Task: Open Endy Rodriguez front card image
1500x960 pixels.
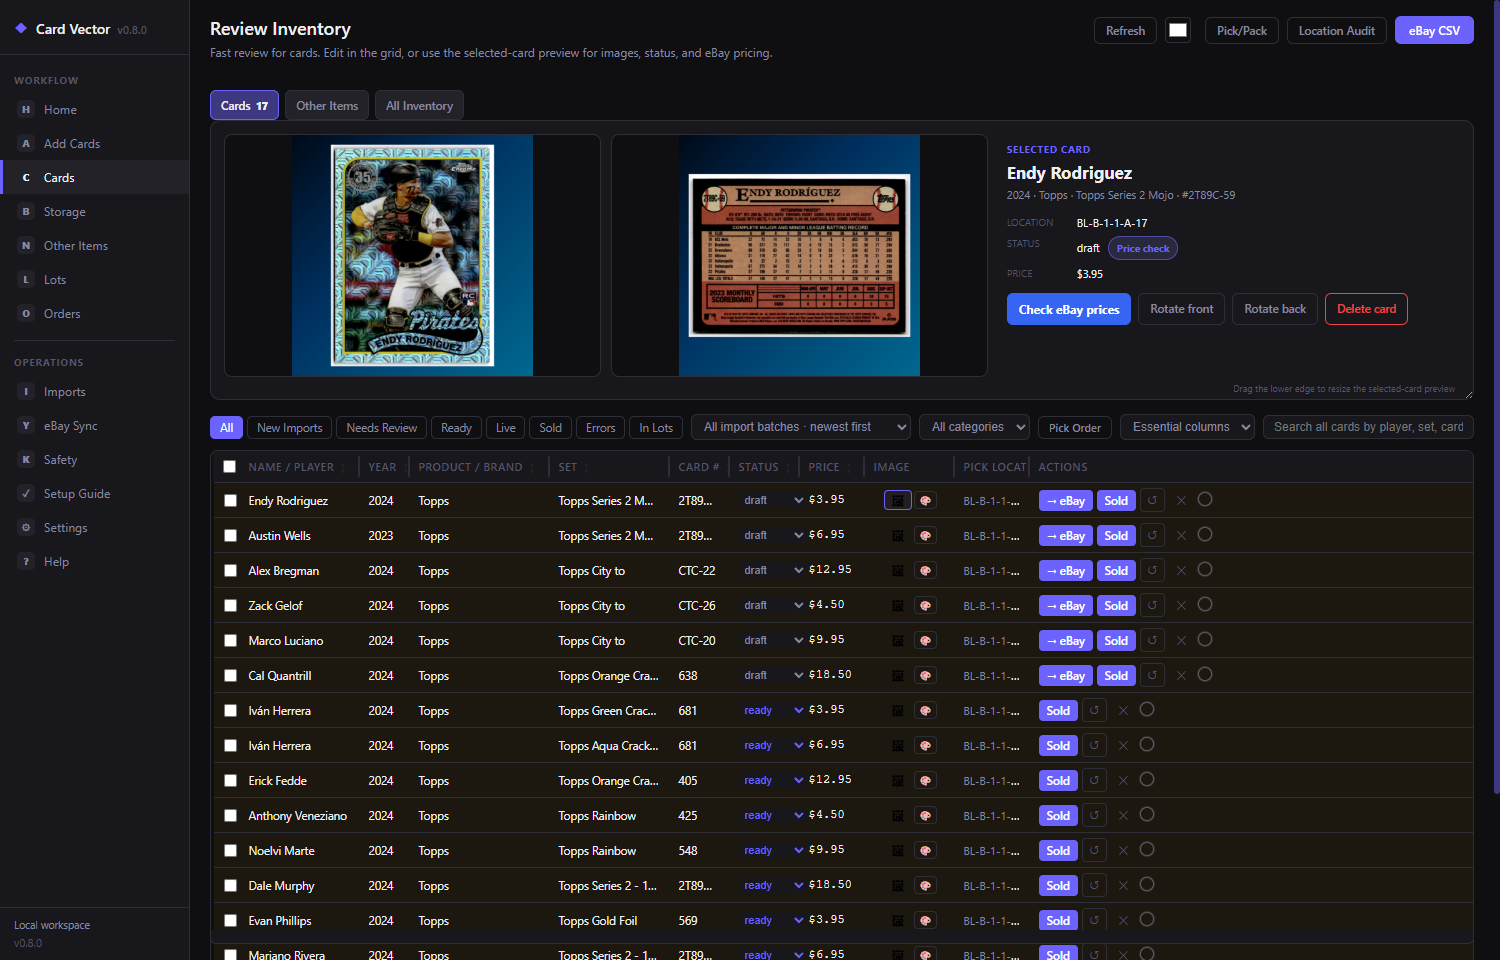Action: tap(412, 255)
